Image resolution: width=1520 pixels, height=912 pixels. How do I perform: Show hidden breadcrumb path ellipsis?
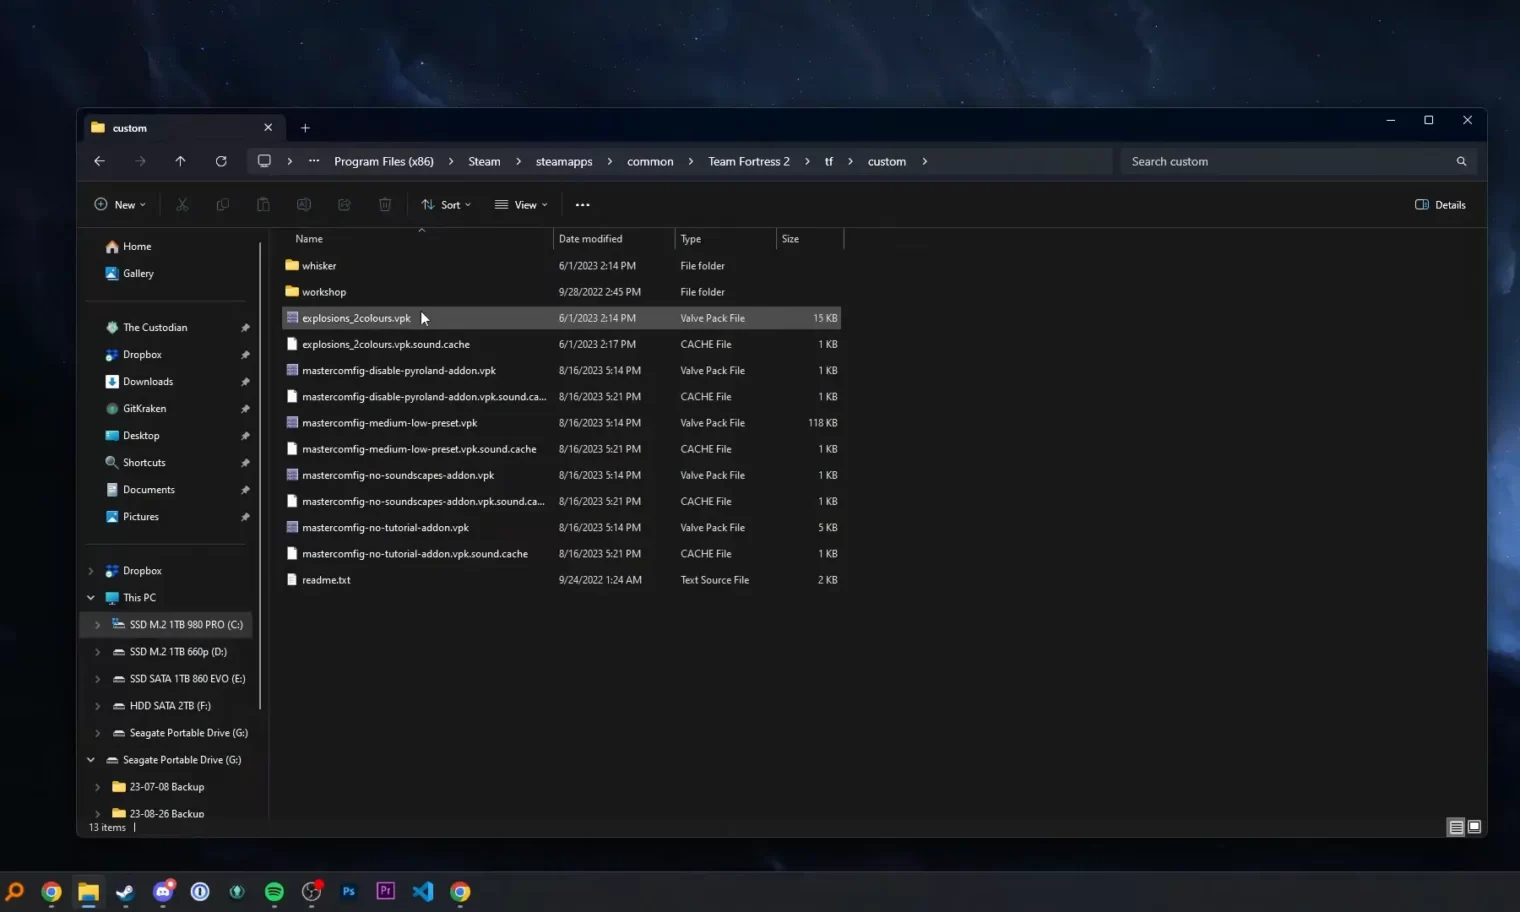[314, 161]
